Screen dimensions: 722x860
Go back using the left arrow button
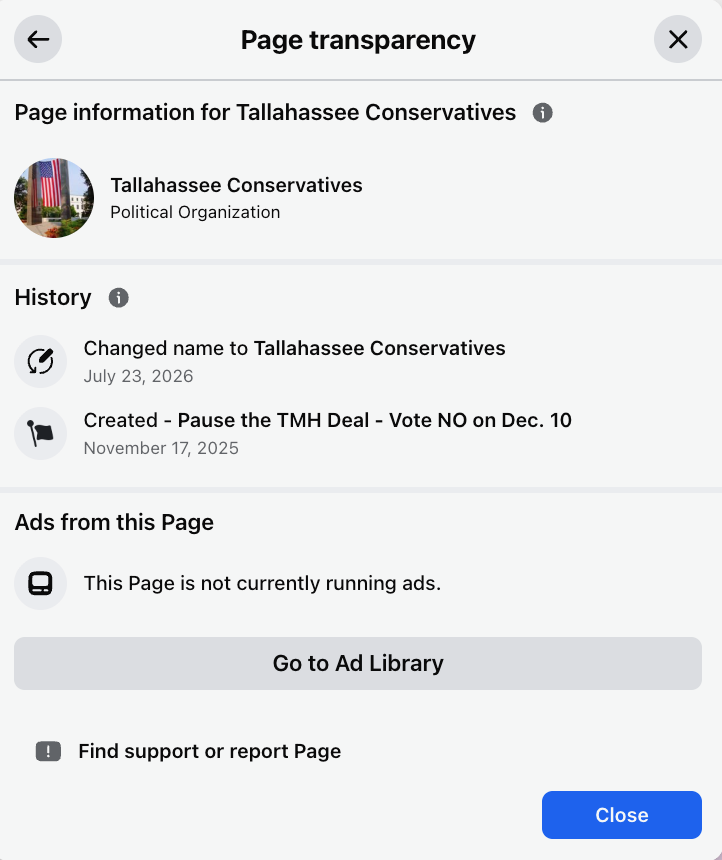(38, 39)
